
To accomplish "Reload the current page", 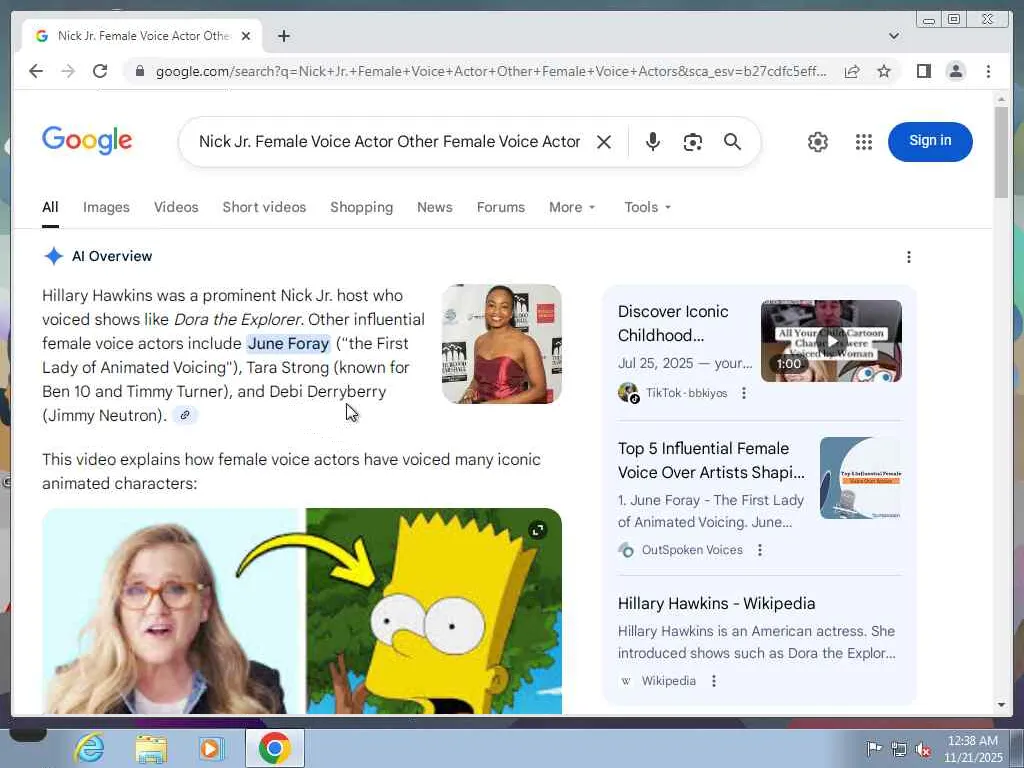I will pos(100,71).
